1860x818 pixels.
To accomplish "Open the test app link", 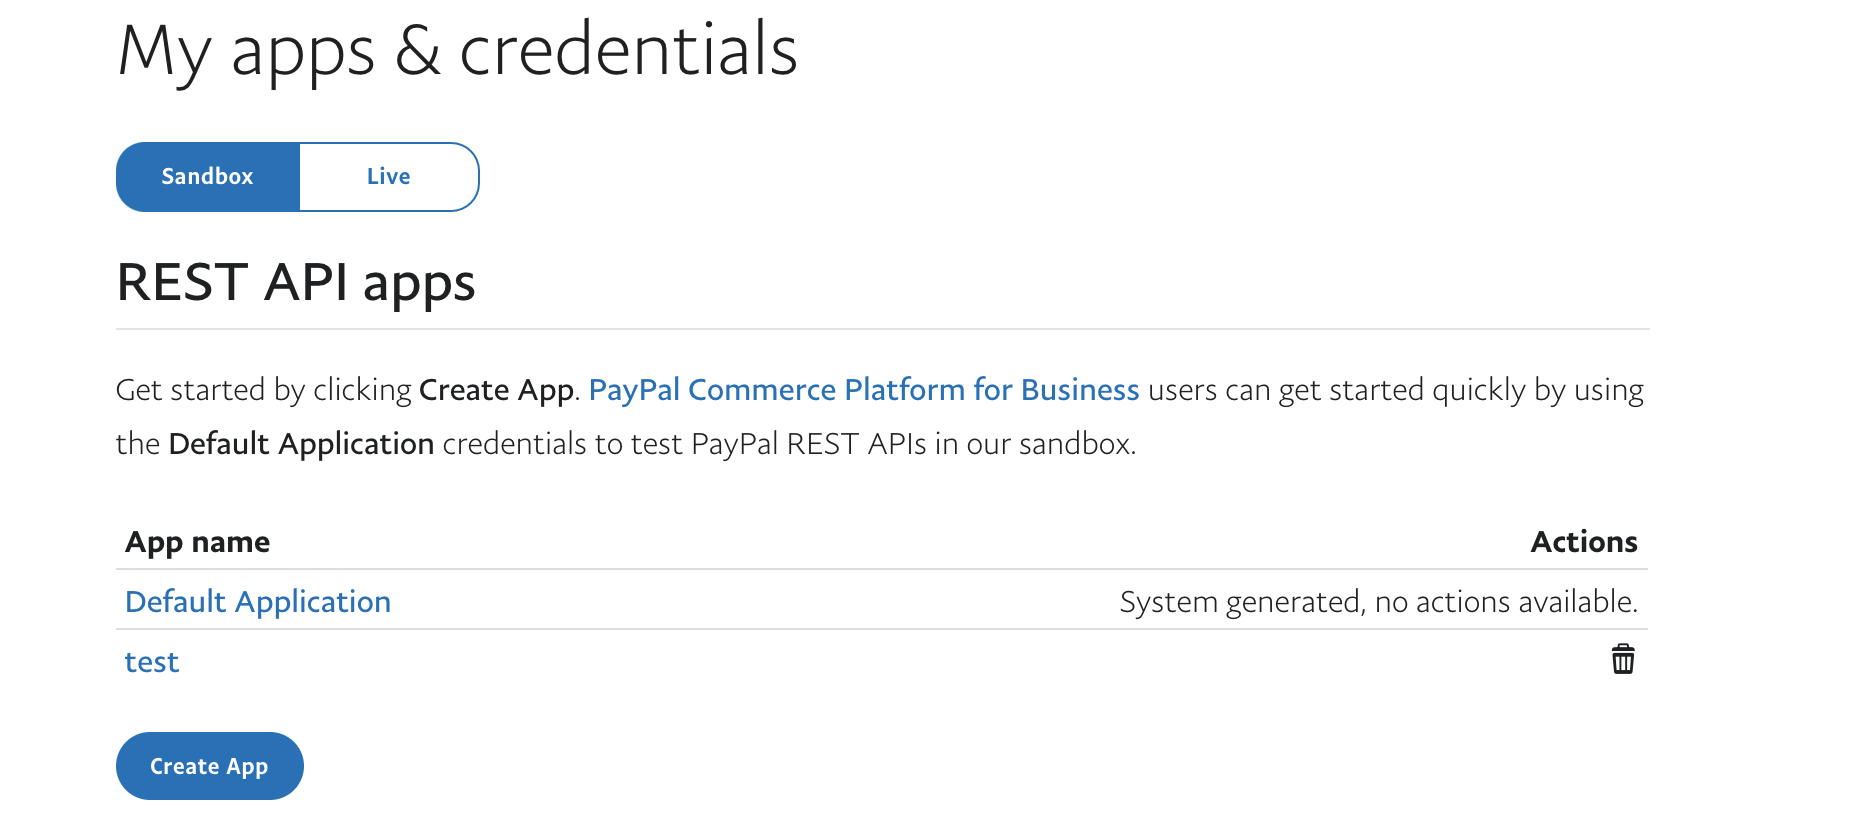I will click(x=152, y=662).
